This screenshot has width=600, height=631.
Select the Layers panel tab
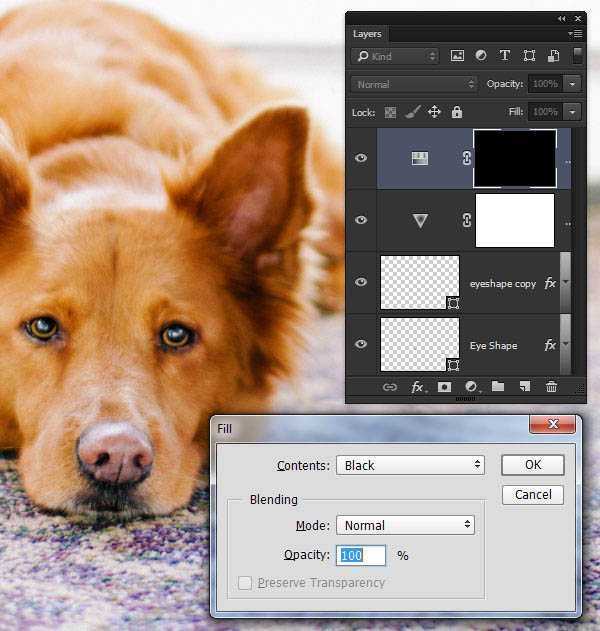367,34
